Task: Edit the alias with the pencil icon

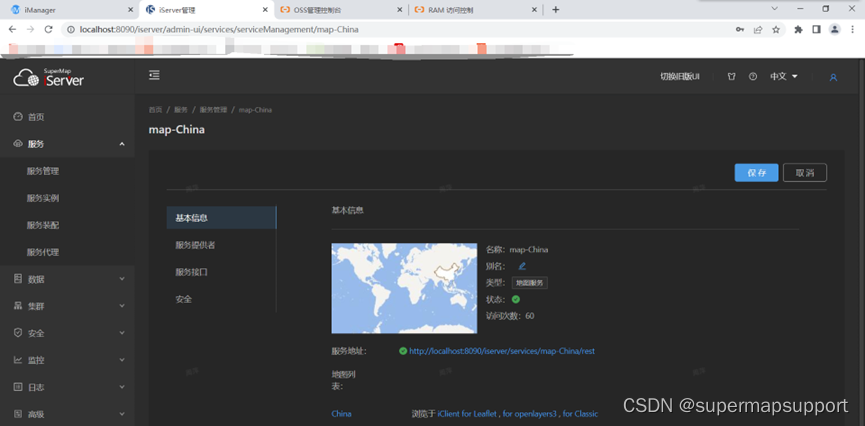Action: tap(522, 266)
